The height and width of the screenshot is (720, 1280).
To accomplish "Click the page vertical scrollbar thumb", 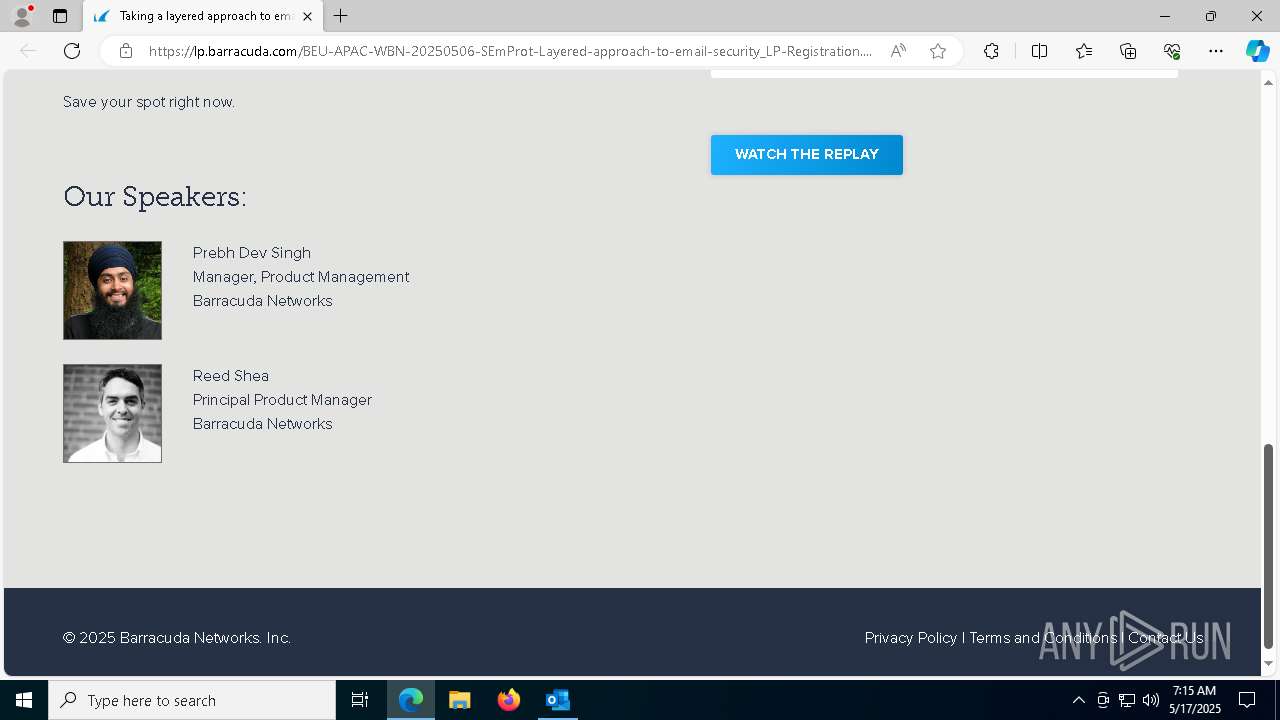I will 1269,546.
